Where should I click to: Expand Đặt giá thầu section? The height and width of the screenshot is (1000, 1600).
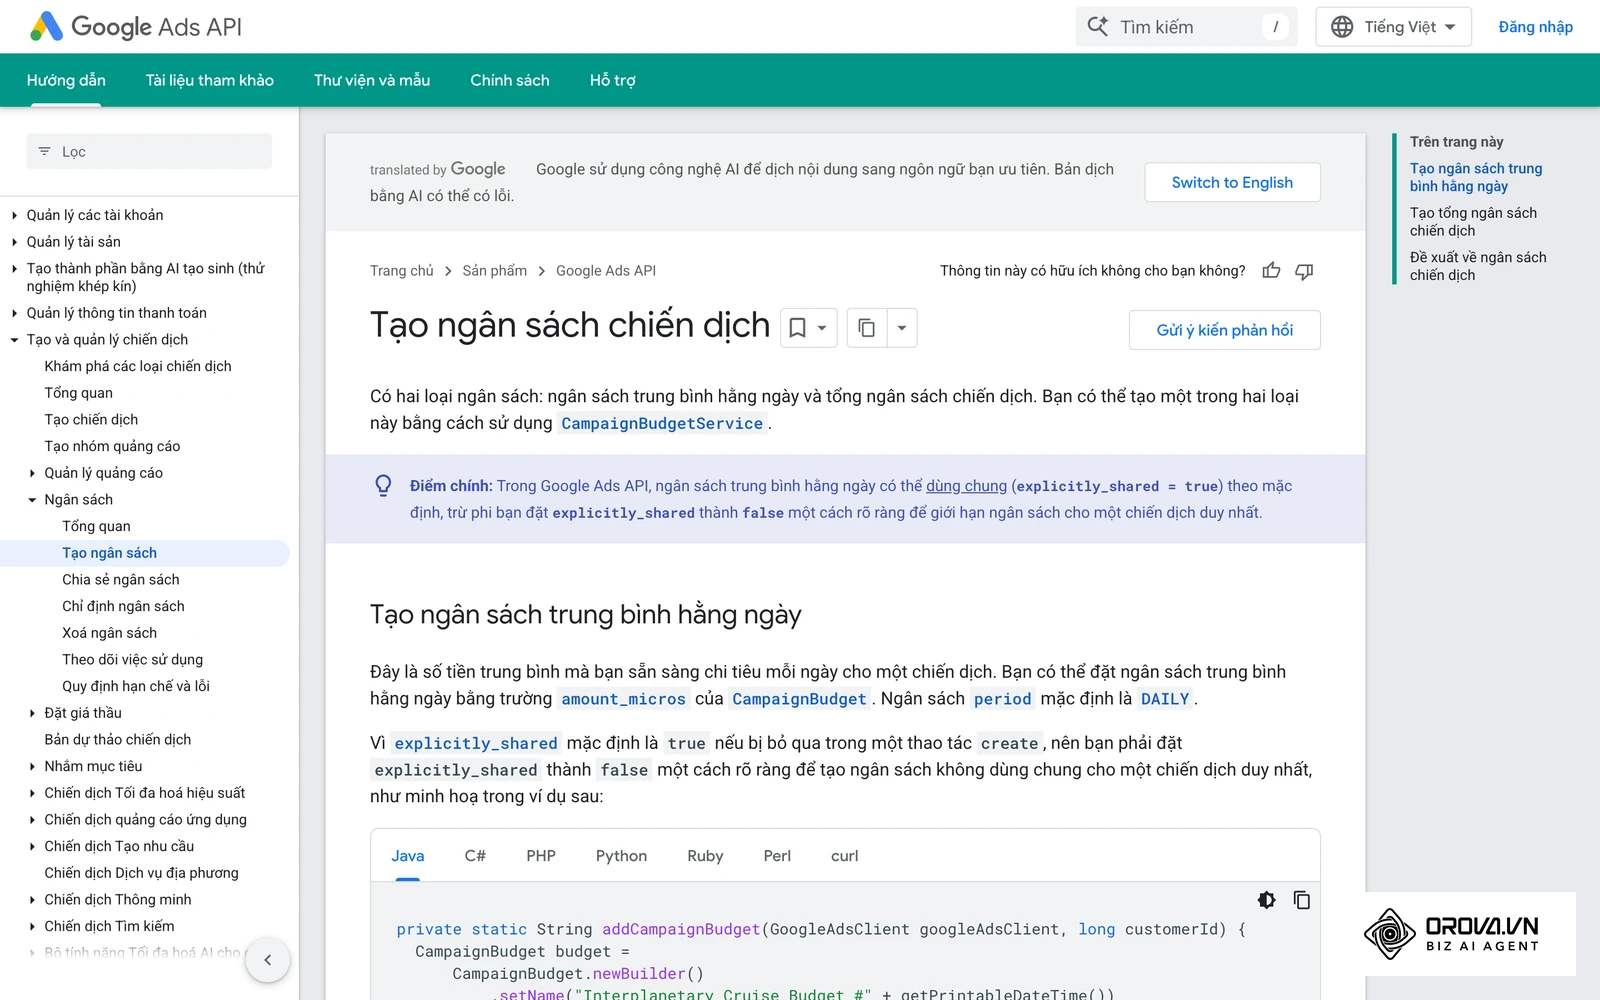pos(32,713)
